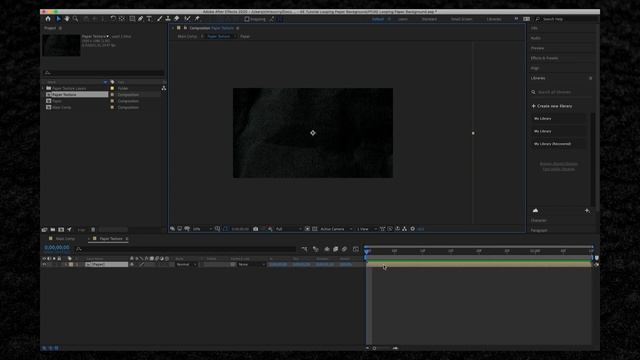Click label color swatch for Paper Texture item
The image size is (640, 360).
point(112,95)
